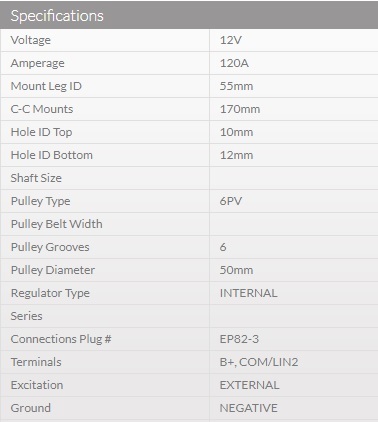Viewport: 378px width, 422px height.
Task: Click the 12mm Hole ID Bottom value
Action: coord(236,155)
